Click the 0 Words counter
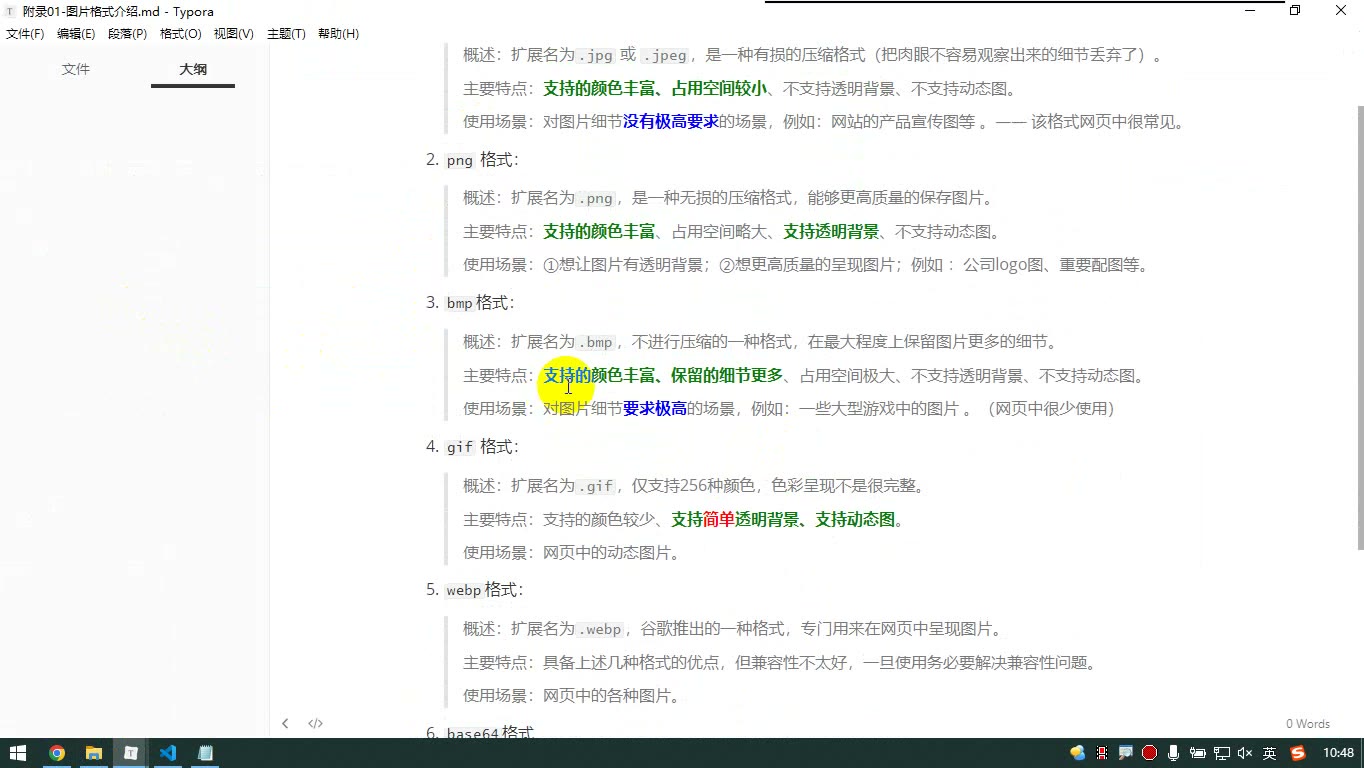 tap(1308, 724)
